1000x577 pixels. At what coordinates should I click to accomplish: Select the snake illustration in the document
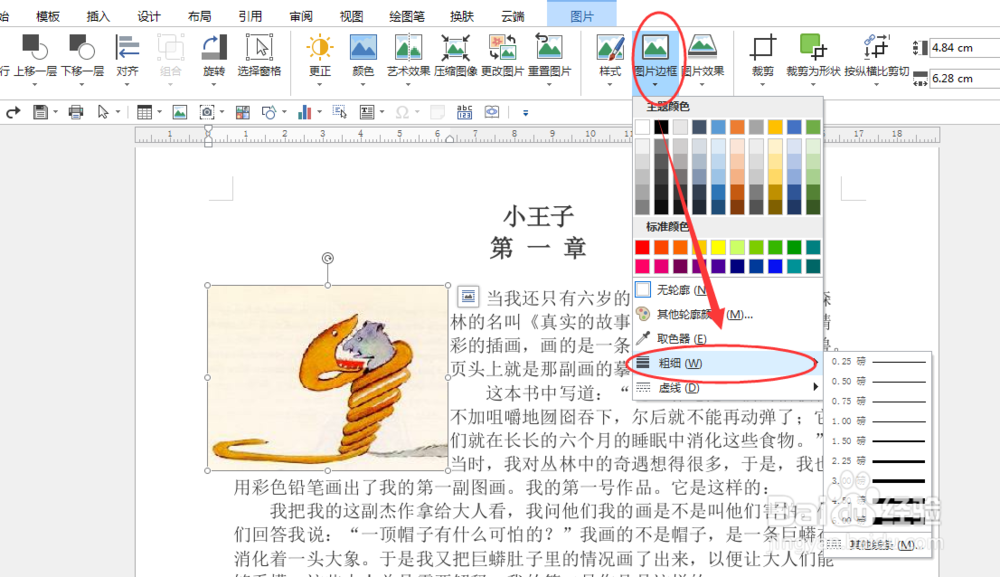click(328, 378)
